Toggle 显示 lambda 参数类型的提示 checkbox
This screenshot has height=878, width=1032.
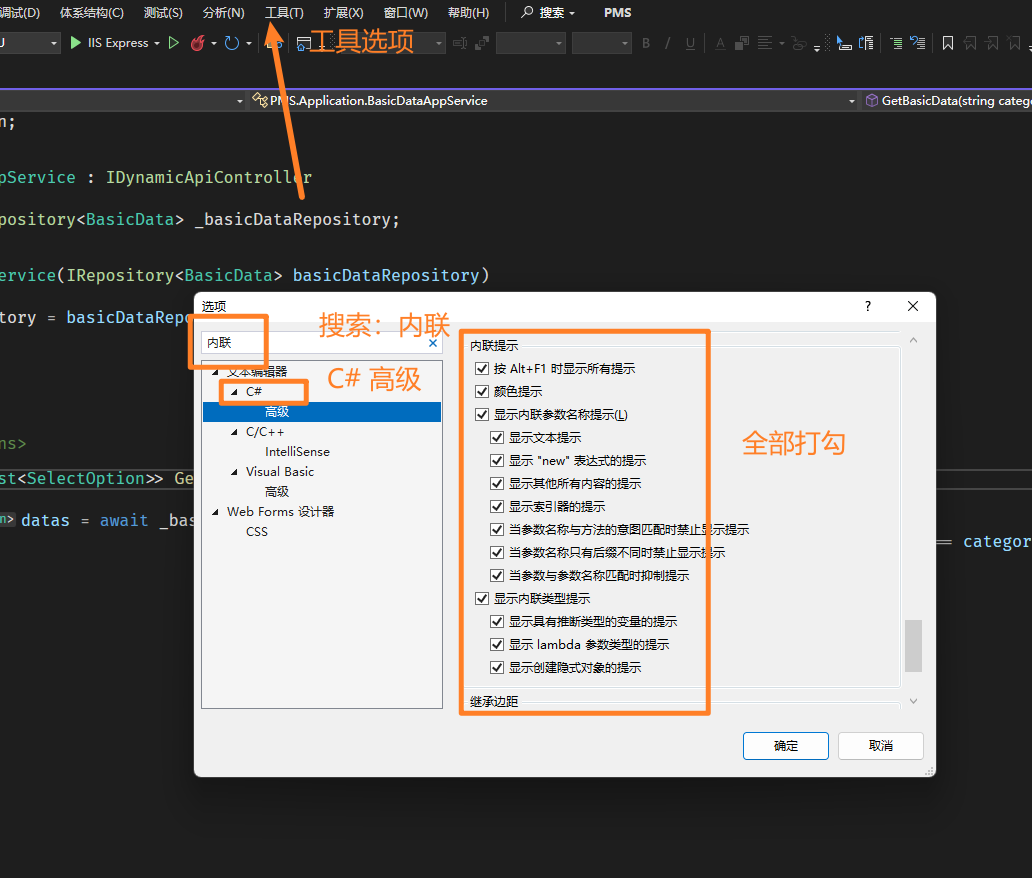point(497,645)
